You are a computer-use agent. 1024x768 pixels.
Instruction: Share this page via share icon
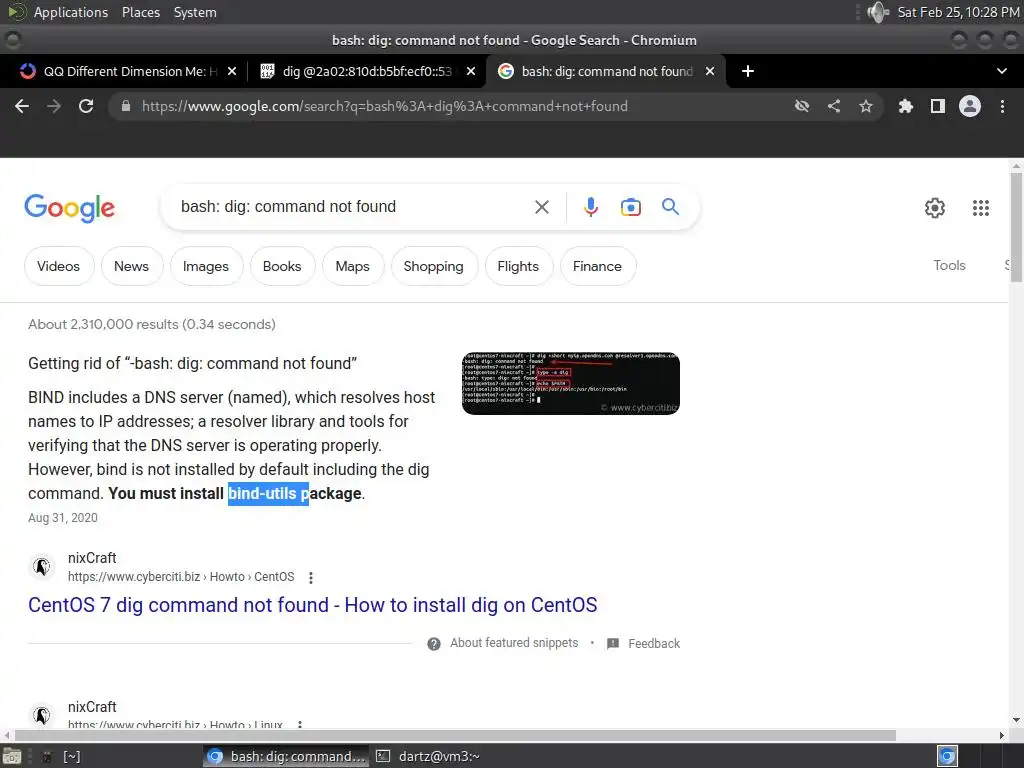coord(834,106)
